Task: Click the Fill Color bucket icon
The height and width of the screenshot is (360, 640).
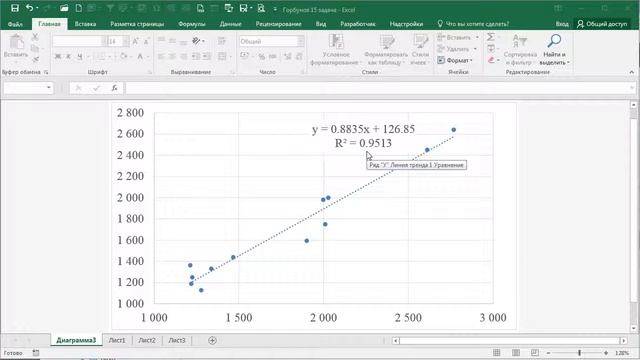Action: [x=123, y=56]
